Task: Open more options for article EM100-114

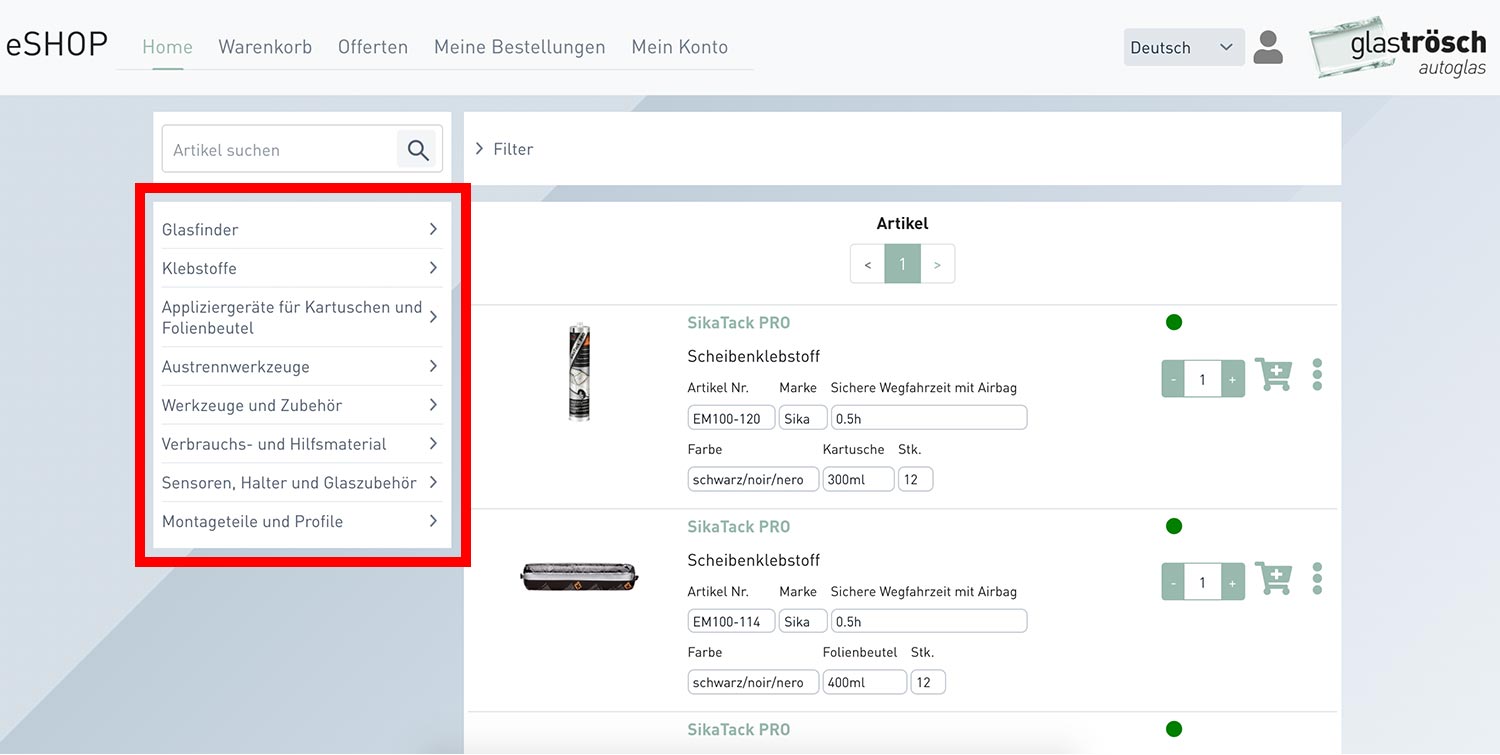Action: [1317, 578]
